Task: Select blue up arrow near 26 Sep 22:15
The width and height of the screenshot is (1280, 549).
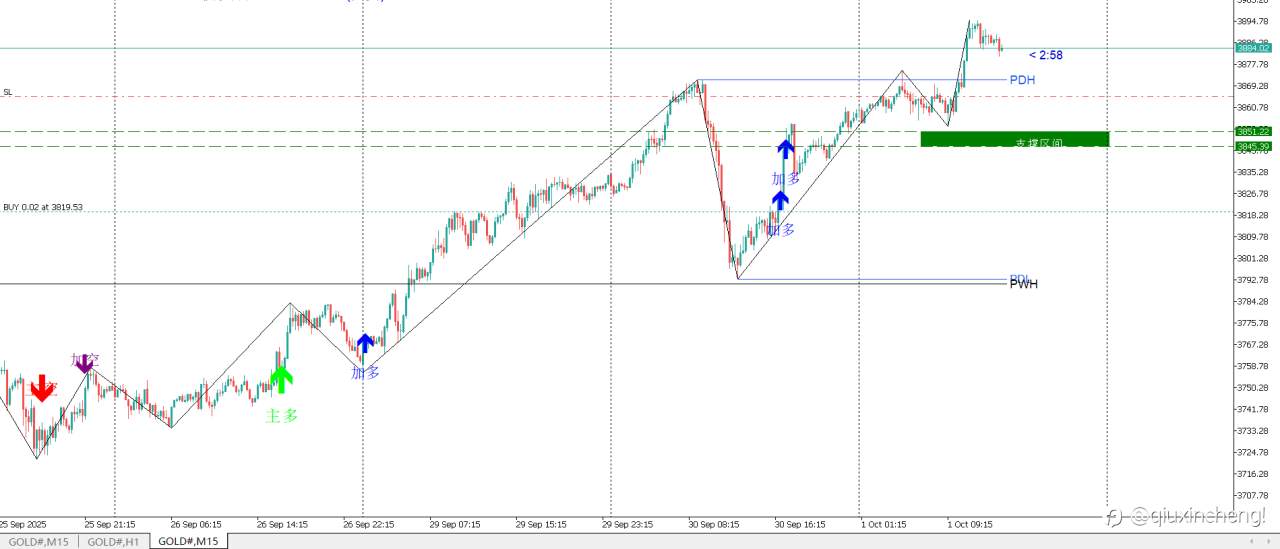Action: 365,344
